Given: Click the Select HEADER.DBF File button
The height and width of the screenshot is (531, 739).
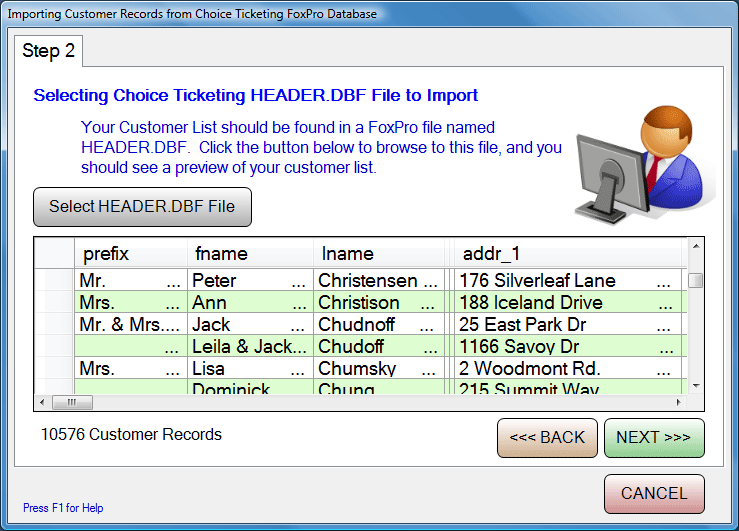Looking at the screenshot, I should point(142,207).
